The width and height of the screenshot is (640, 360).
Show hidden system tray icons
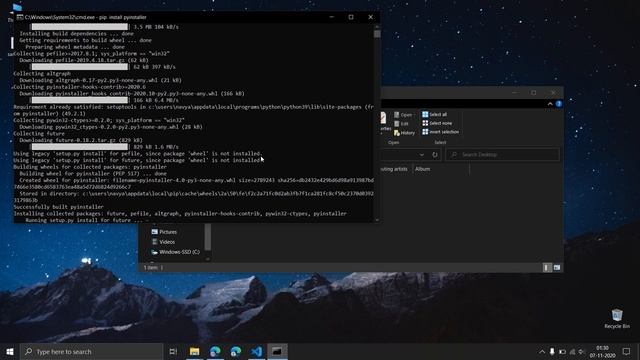[x=542, y=352]
